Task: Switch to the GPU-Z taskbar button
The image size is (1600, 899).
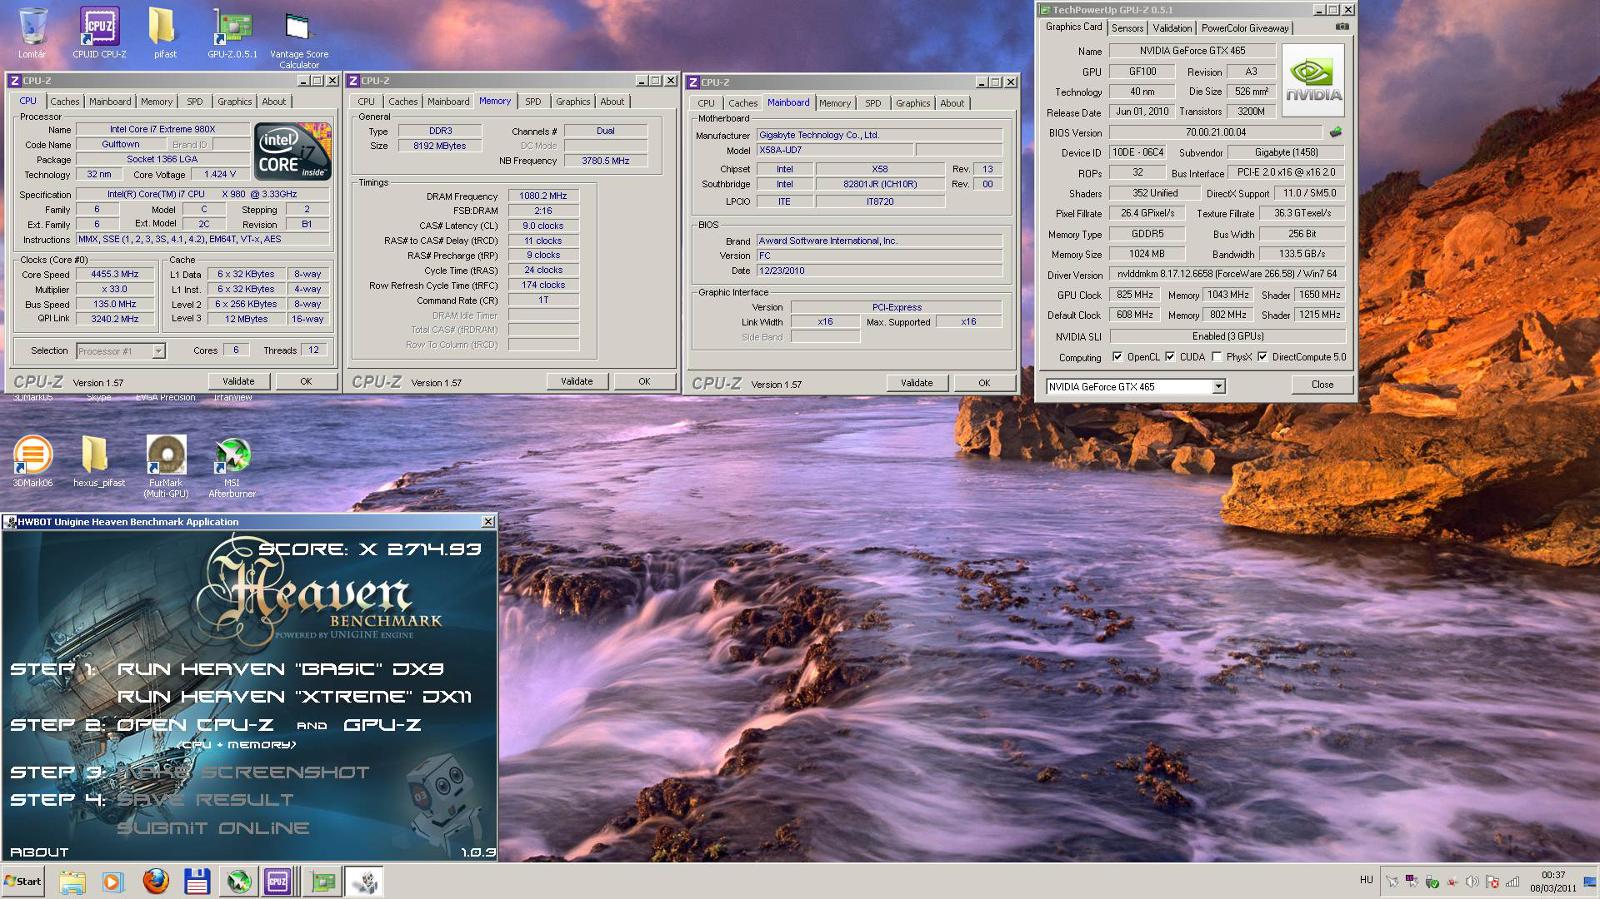Action: 323,881
